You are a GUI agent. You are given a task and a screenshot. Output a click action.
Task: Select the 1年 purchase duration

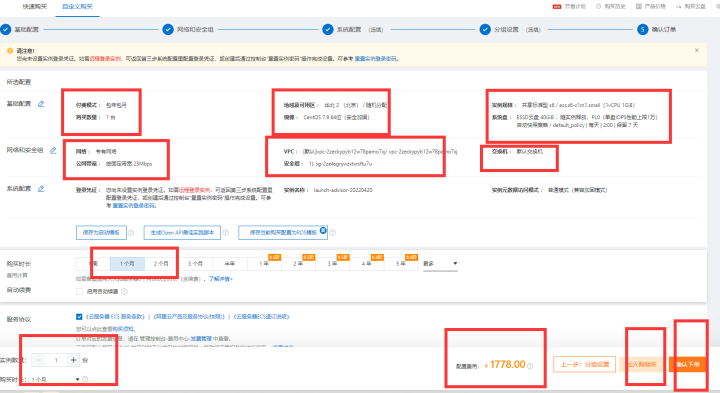point(264,264)
